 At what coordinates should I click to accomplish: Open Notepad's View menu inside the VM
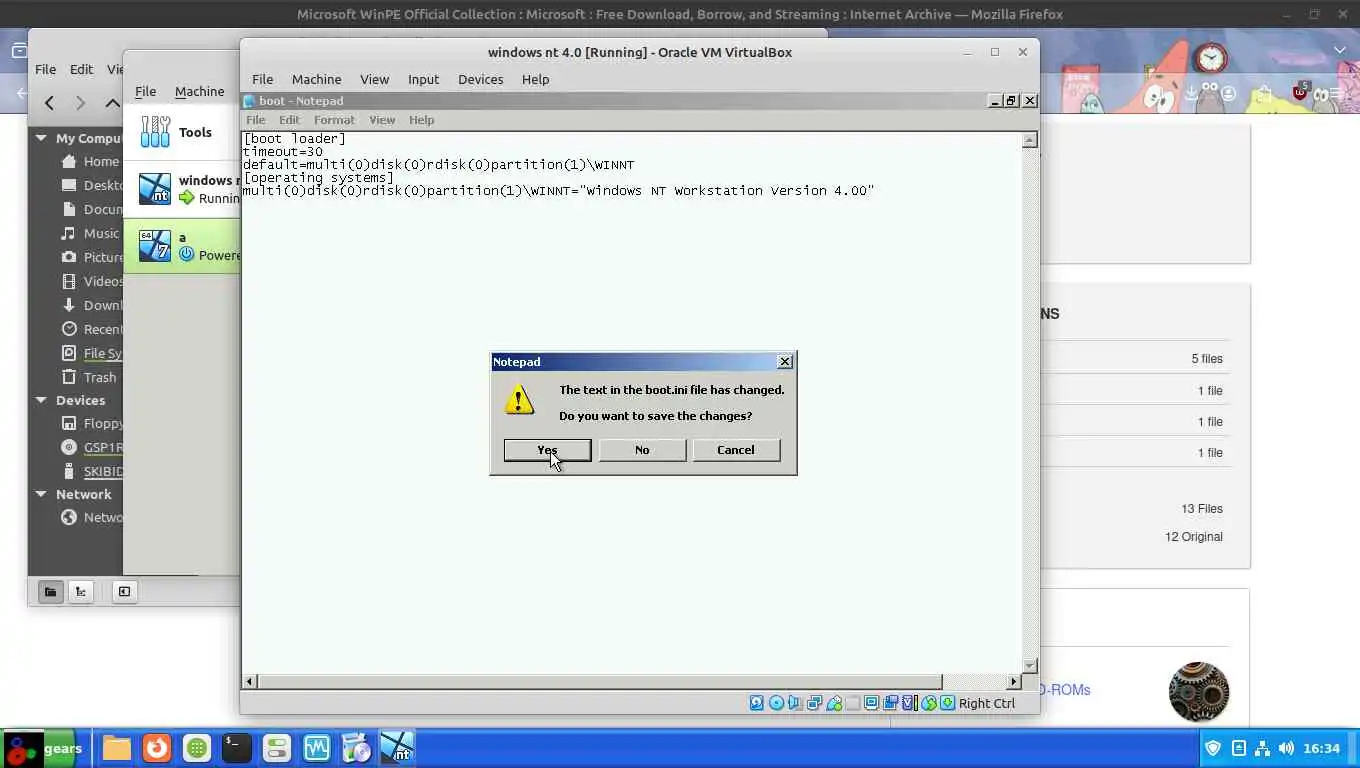click(382, 120)
